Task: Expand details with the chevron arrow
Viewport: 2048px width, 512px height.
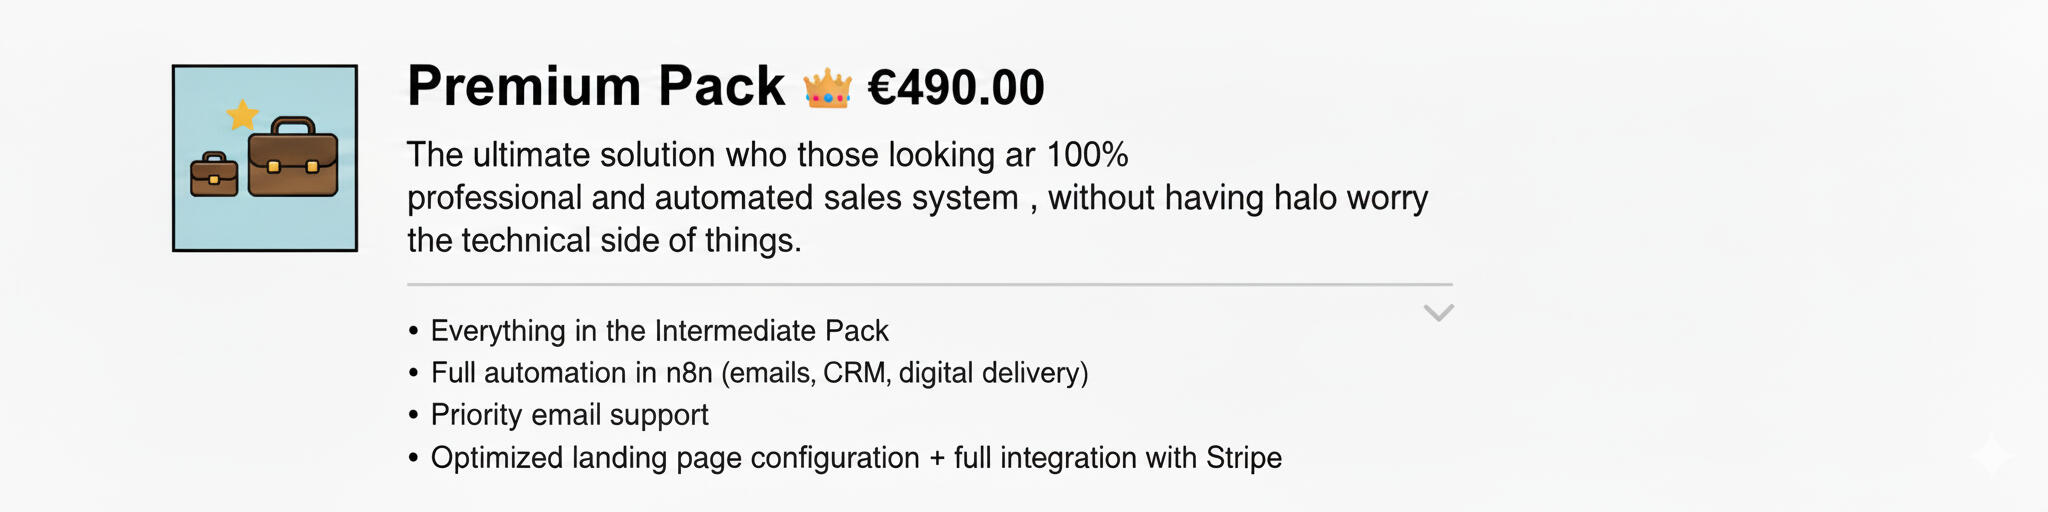Action: (x=1438, y=313)
